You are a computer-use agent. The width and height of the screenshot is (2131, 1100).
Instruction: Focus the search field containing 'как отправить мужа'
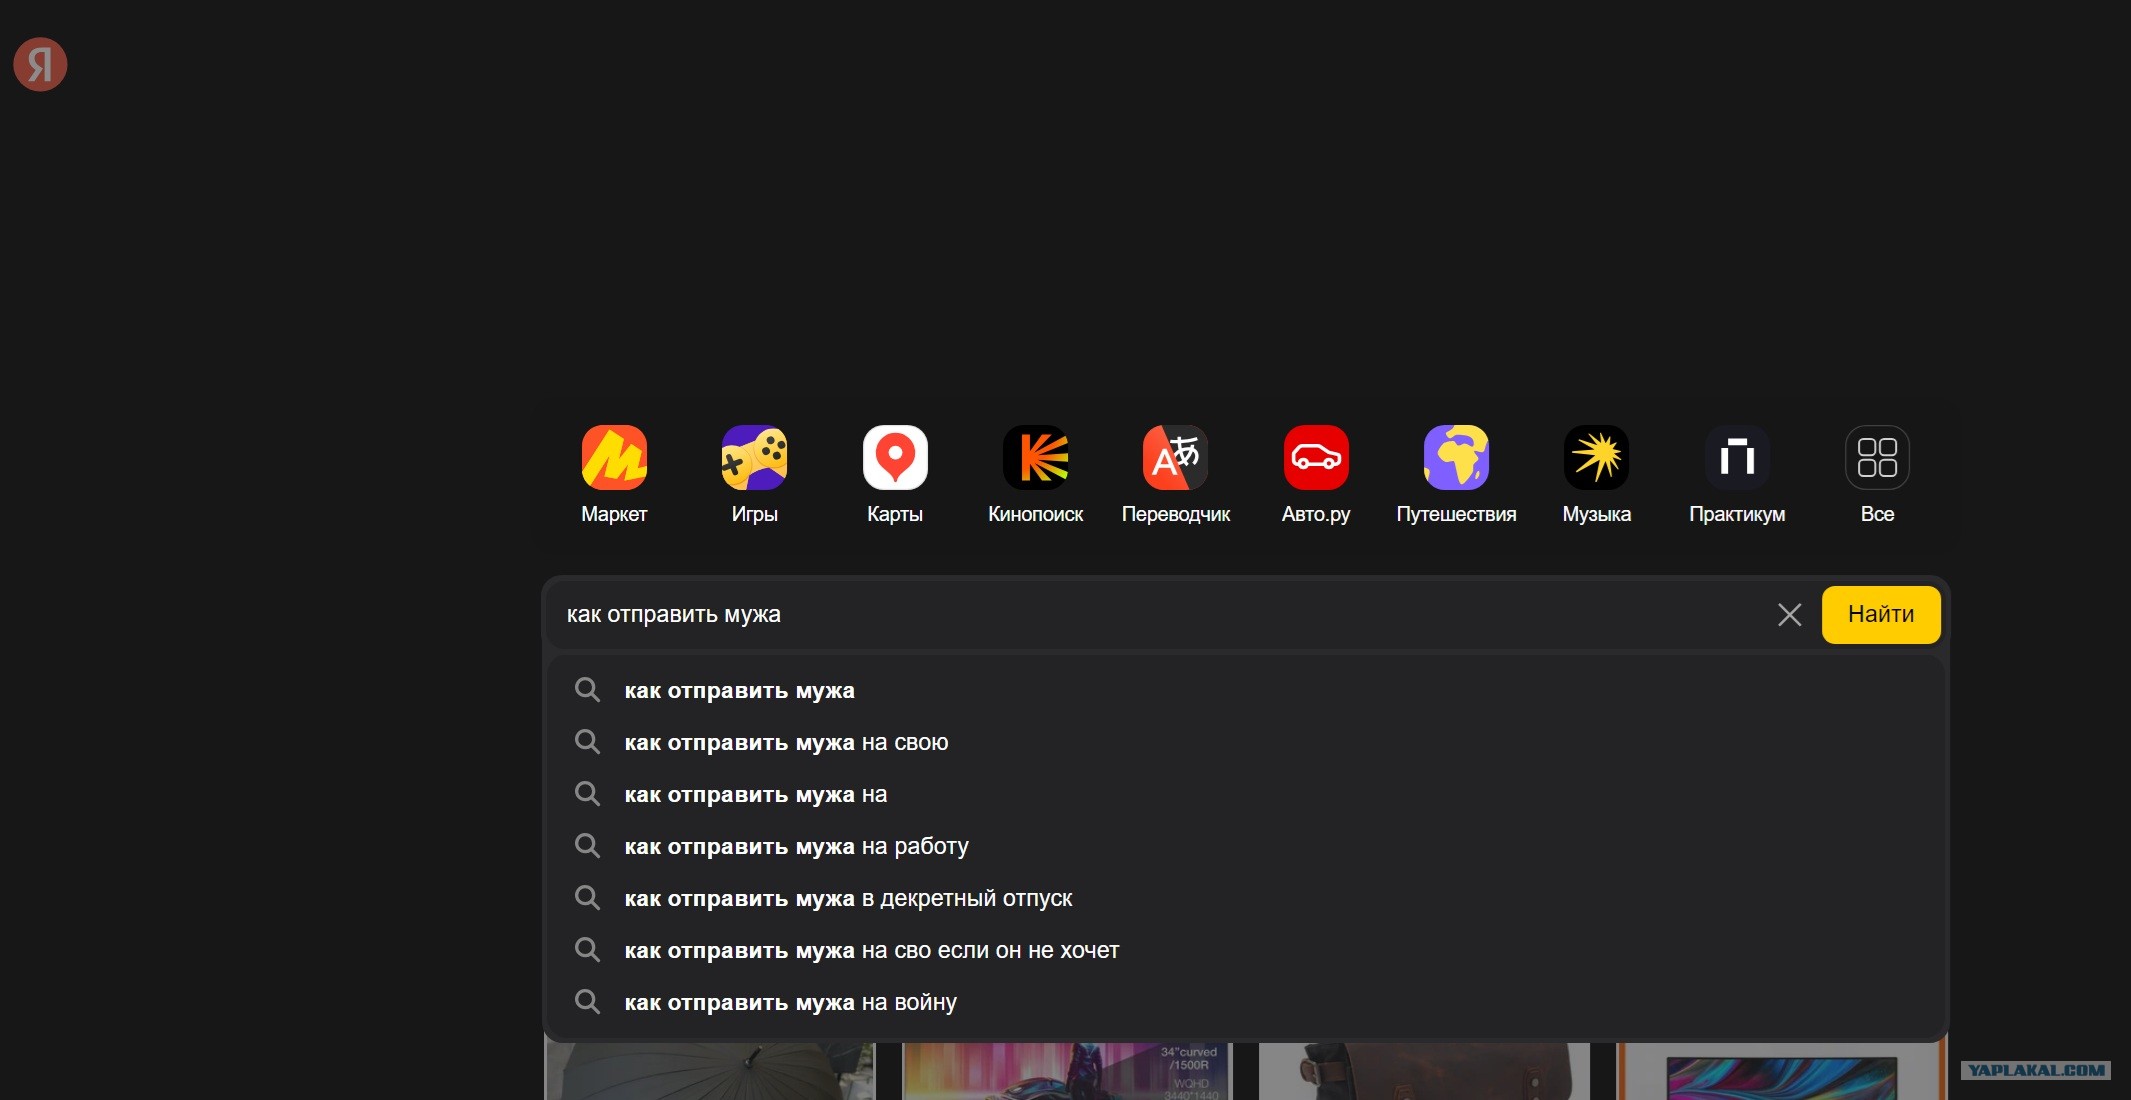(x=1160, y=615)
